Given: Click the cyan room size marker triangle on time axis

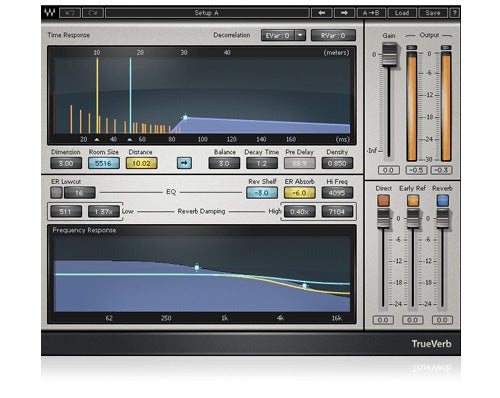Looking at the screenshot, I should pyautogui.click(x=130, y=140).
